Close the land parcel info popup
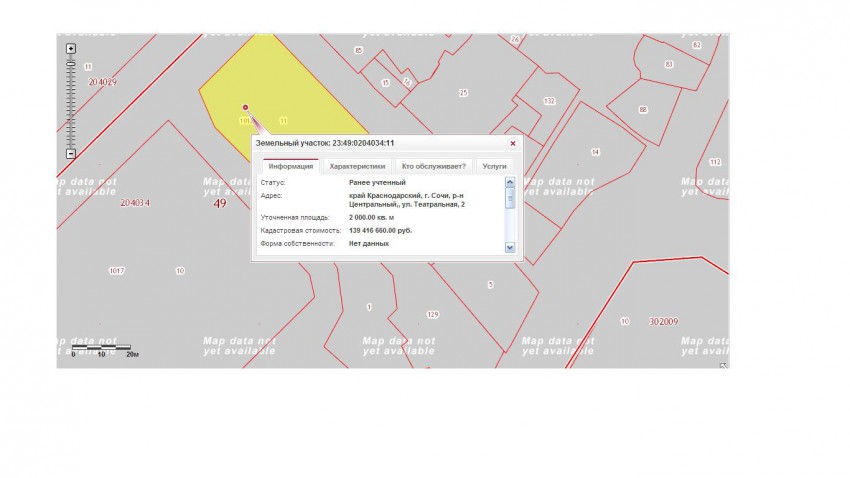850x478 pixels. click(x=512, y=143)
